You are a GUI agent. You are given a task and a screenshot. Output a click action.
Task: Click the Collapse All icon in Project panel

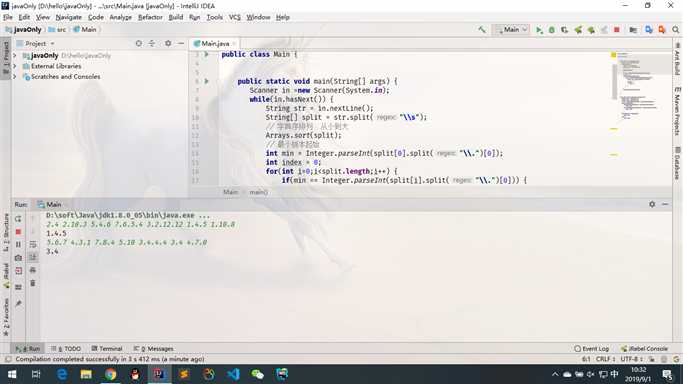point(152,44)
